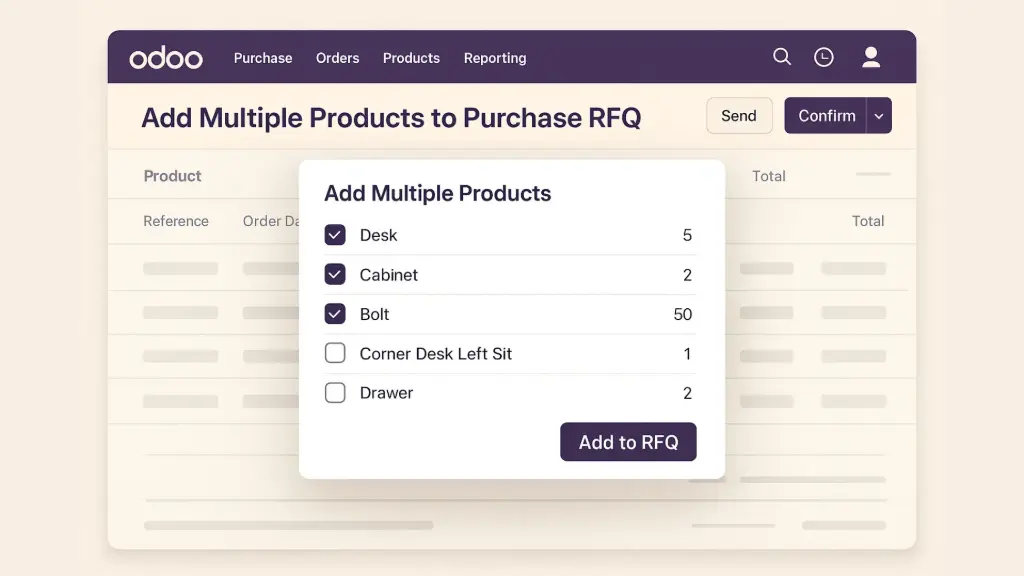Click the Product column header
Image resolution: width=1024 pixels, height=576 pixels.
click(172, 176)
